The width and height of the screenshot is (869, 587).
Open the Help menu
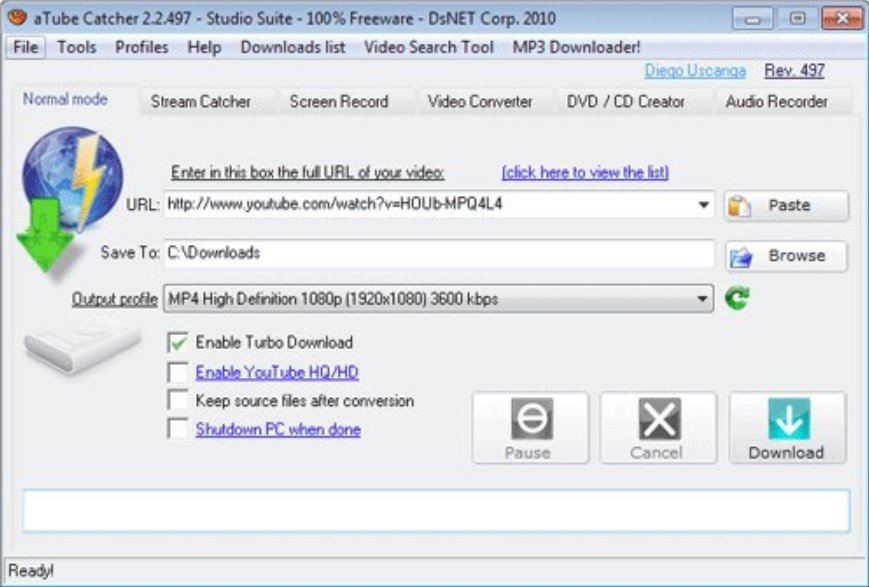tap(204, 47)
